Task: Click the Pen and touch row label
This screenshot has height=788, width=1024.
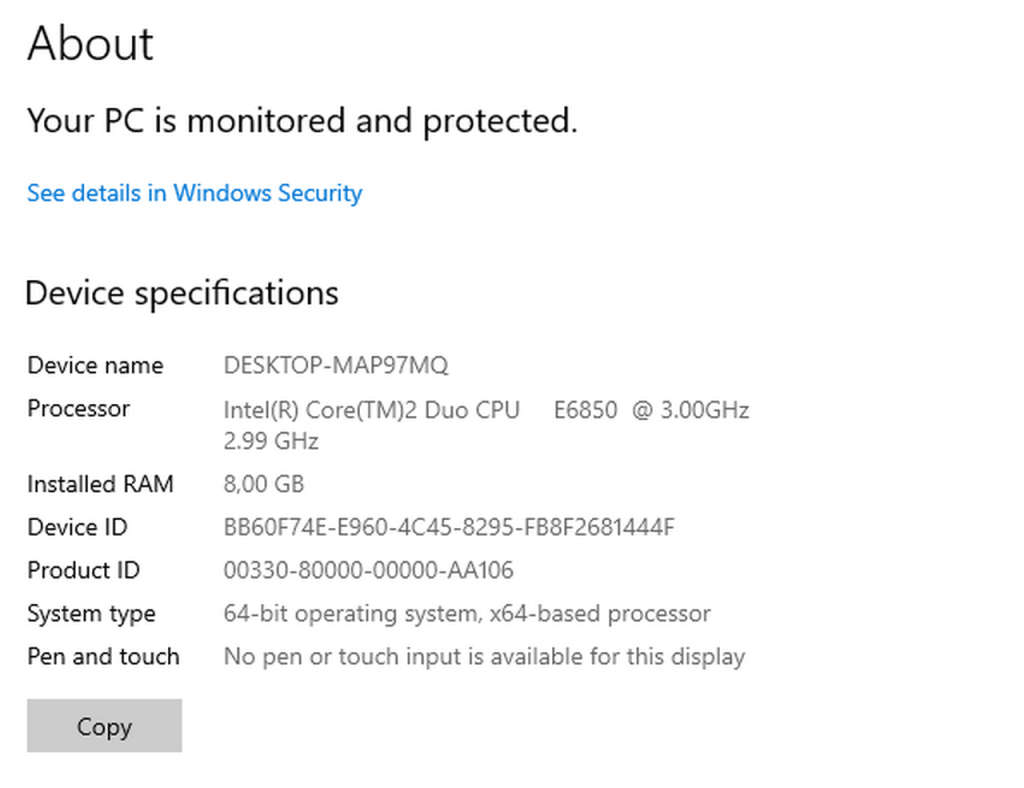Action: pyautogui.click(x=103, y=656)
